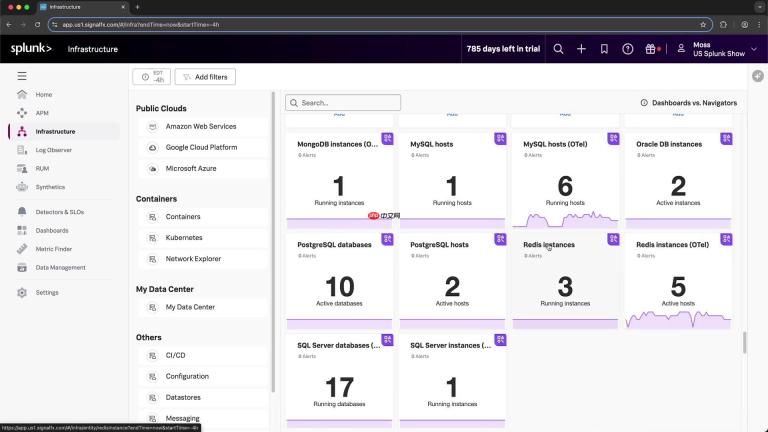Click the round side panel button
Screen dimensions: 768x432
[758, 76]
